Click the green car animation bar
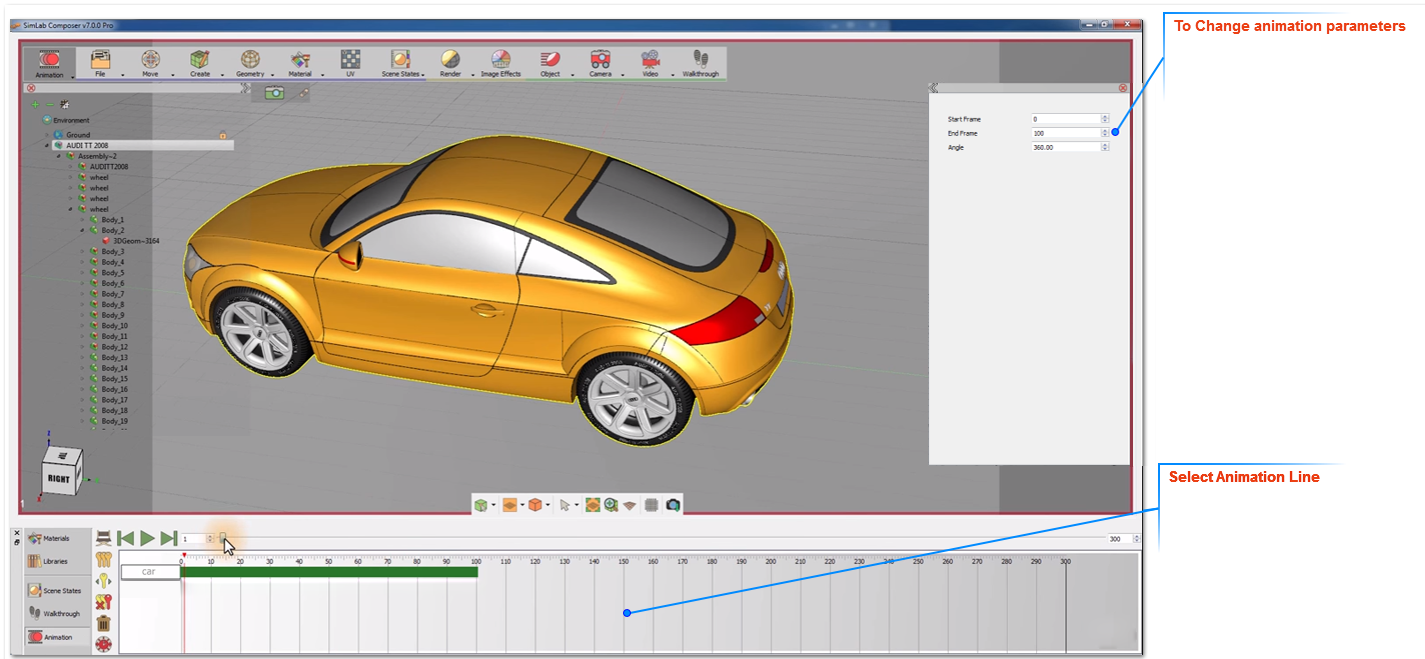The width and height of the screenshot is (1425, 659). tap(330, 572)
